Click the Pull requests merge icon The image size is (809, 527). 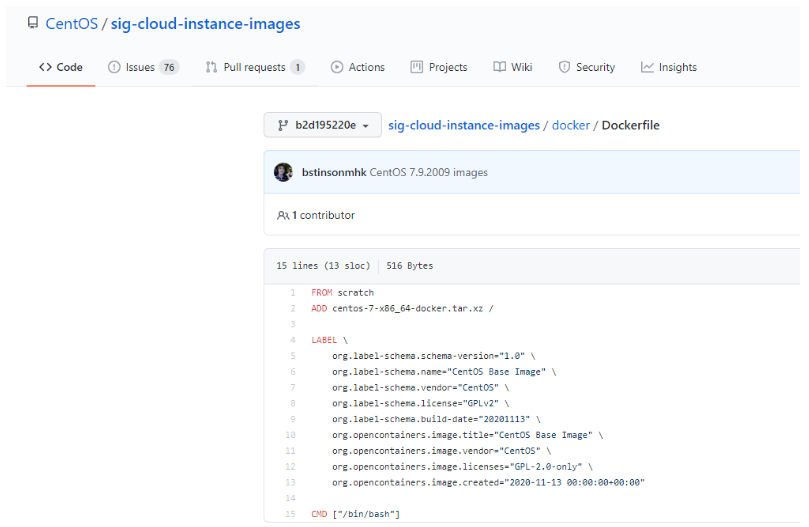pos(212,67)
